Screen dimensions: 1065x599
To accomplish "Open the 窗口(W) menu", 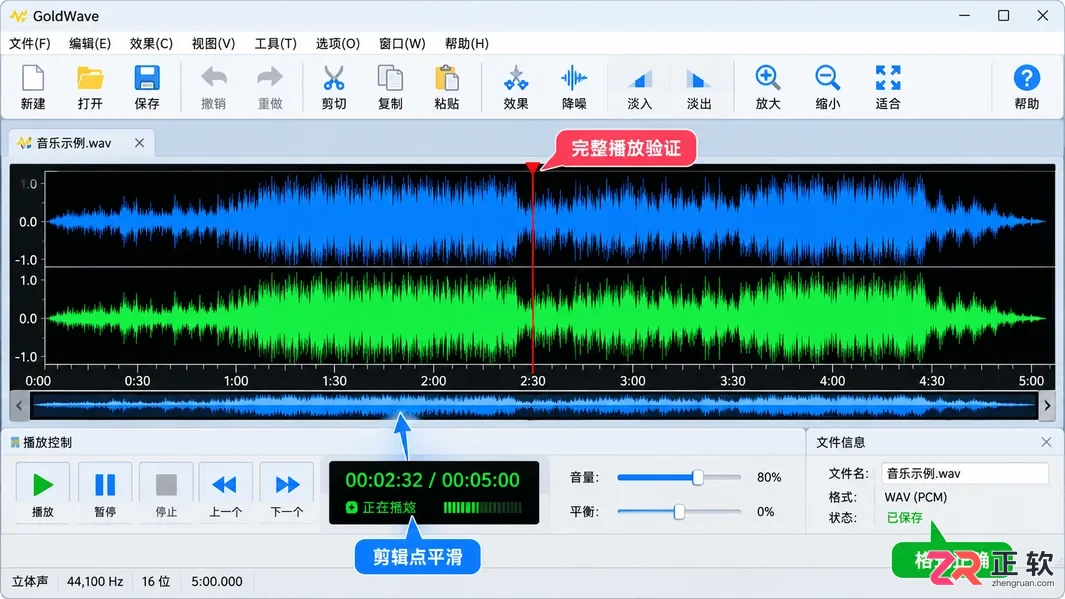I will point(402,43).
